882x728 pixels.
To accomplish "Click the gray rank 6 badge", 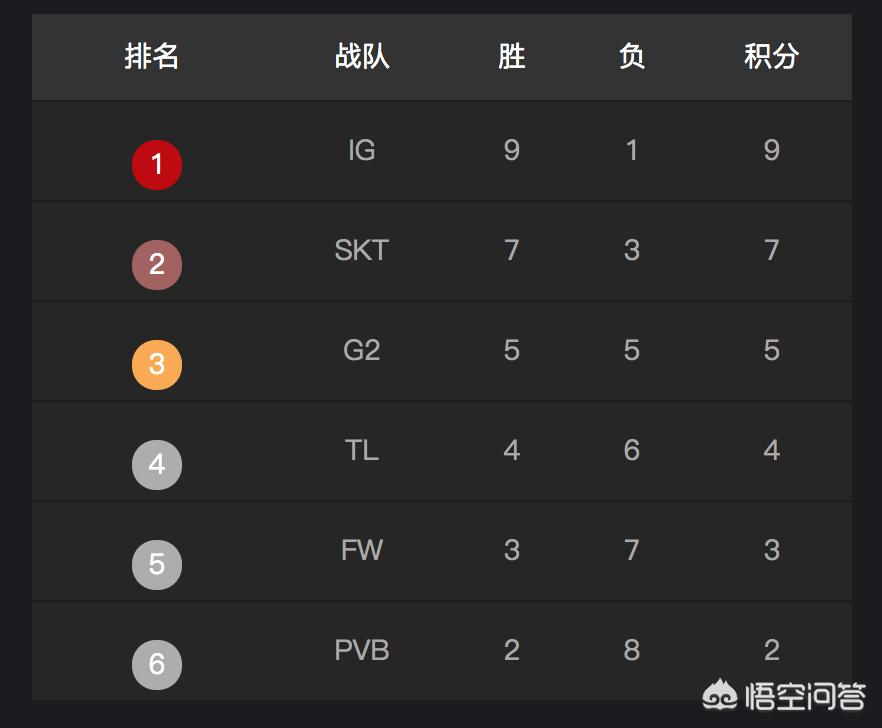I will point(157,664).
